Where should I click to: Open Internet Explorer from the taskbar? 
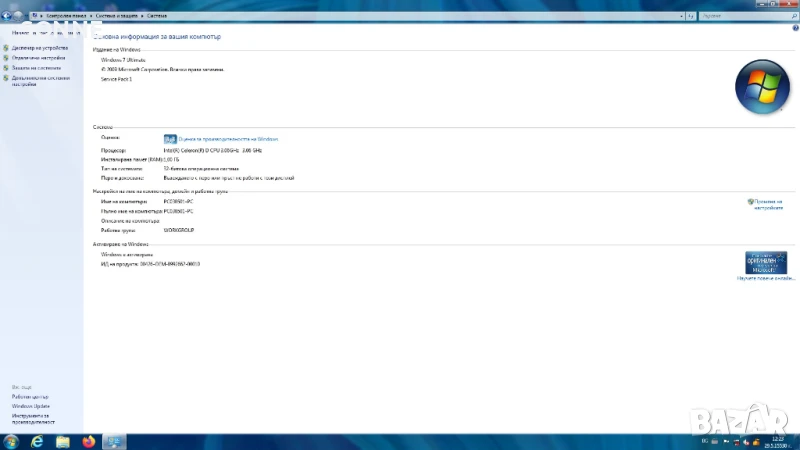[38, 441]
